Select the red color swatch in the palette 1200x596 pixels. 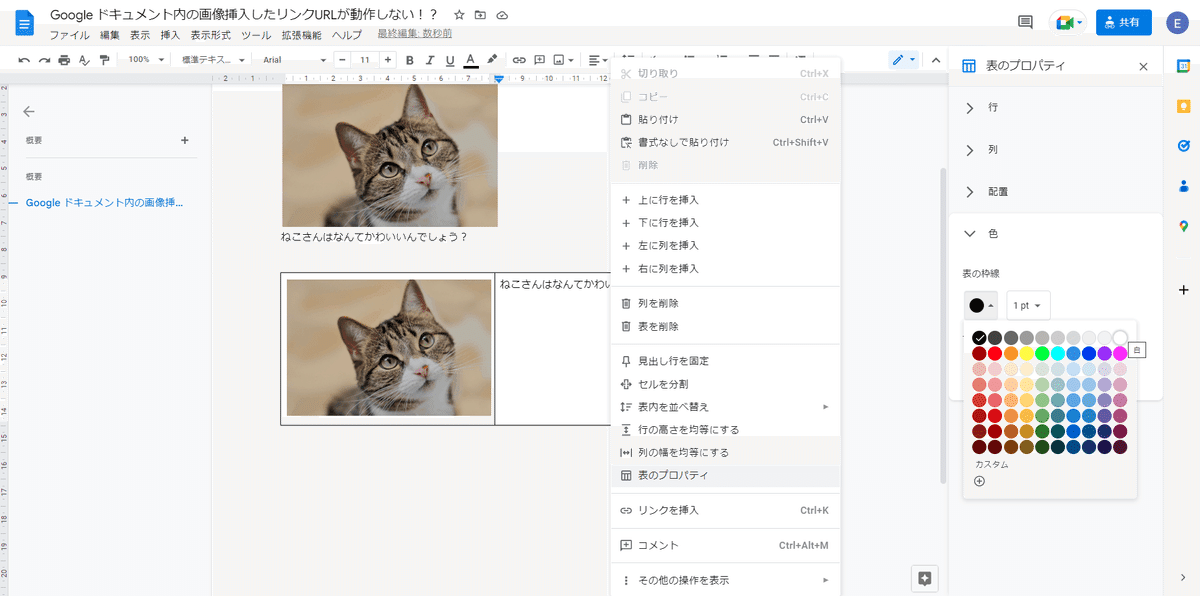(994, 352)
